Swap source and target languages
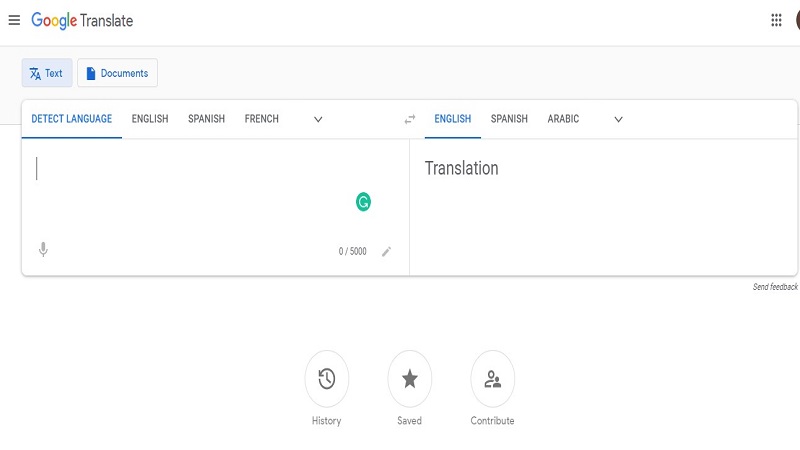The height and width of the screenshot is (450, 800). pyautogui.click(x=410, y=119)
